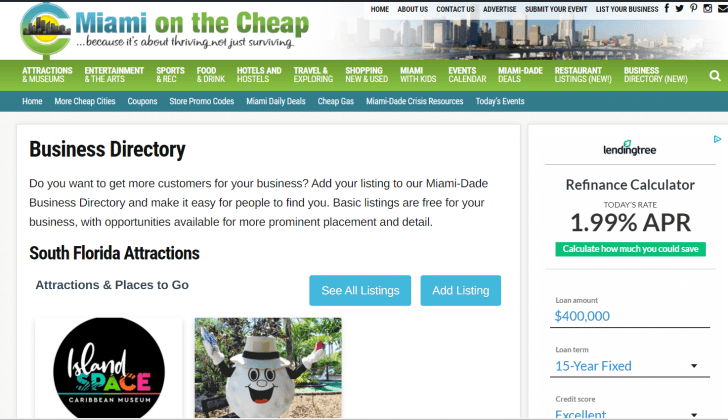Click the See All Listings button
This screenshot has width=728, height=420.
[360, 291]
